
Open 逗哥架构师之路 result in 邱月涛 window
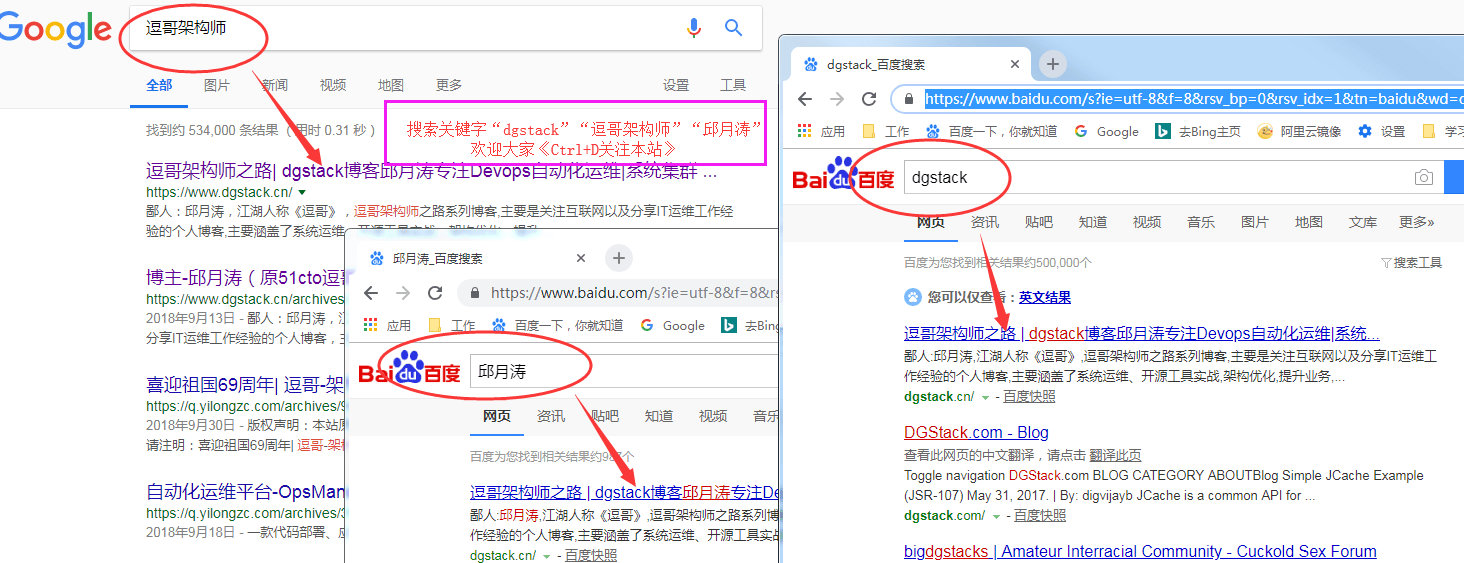point(624,492)
